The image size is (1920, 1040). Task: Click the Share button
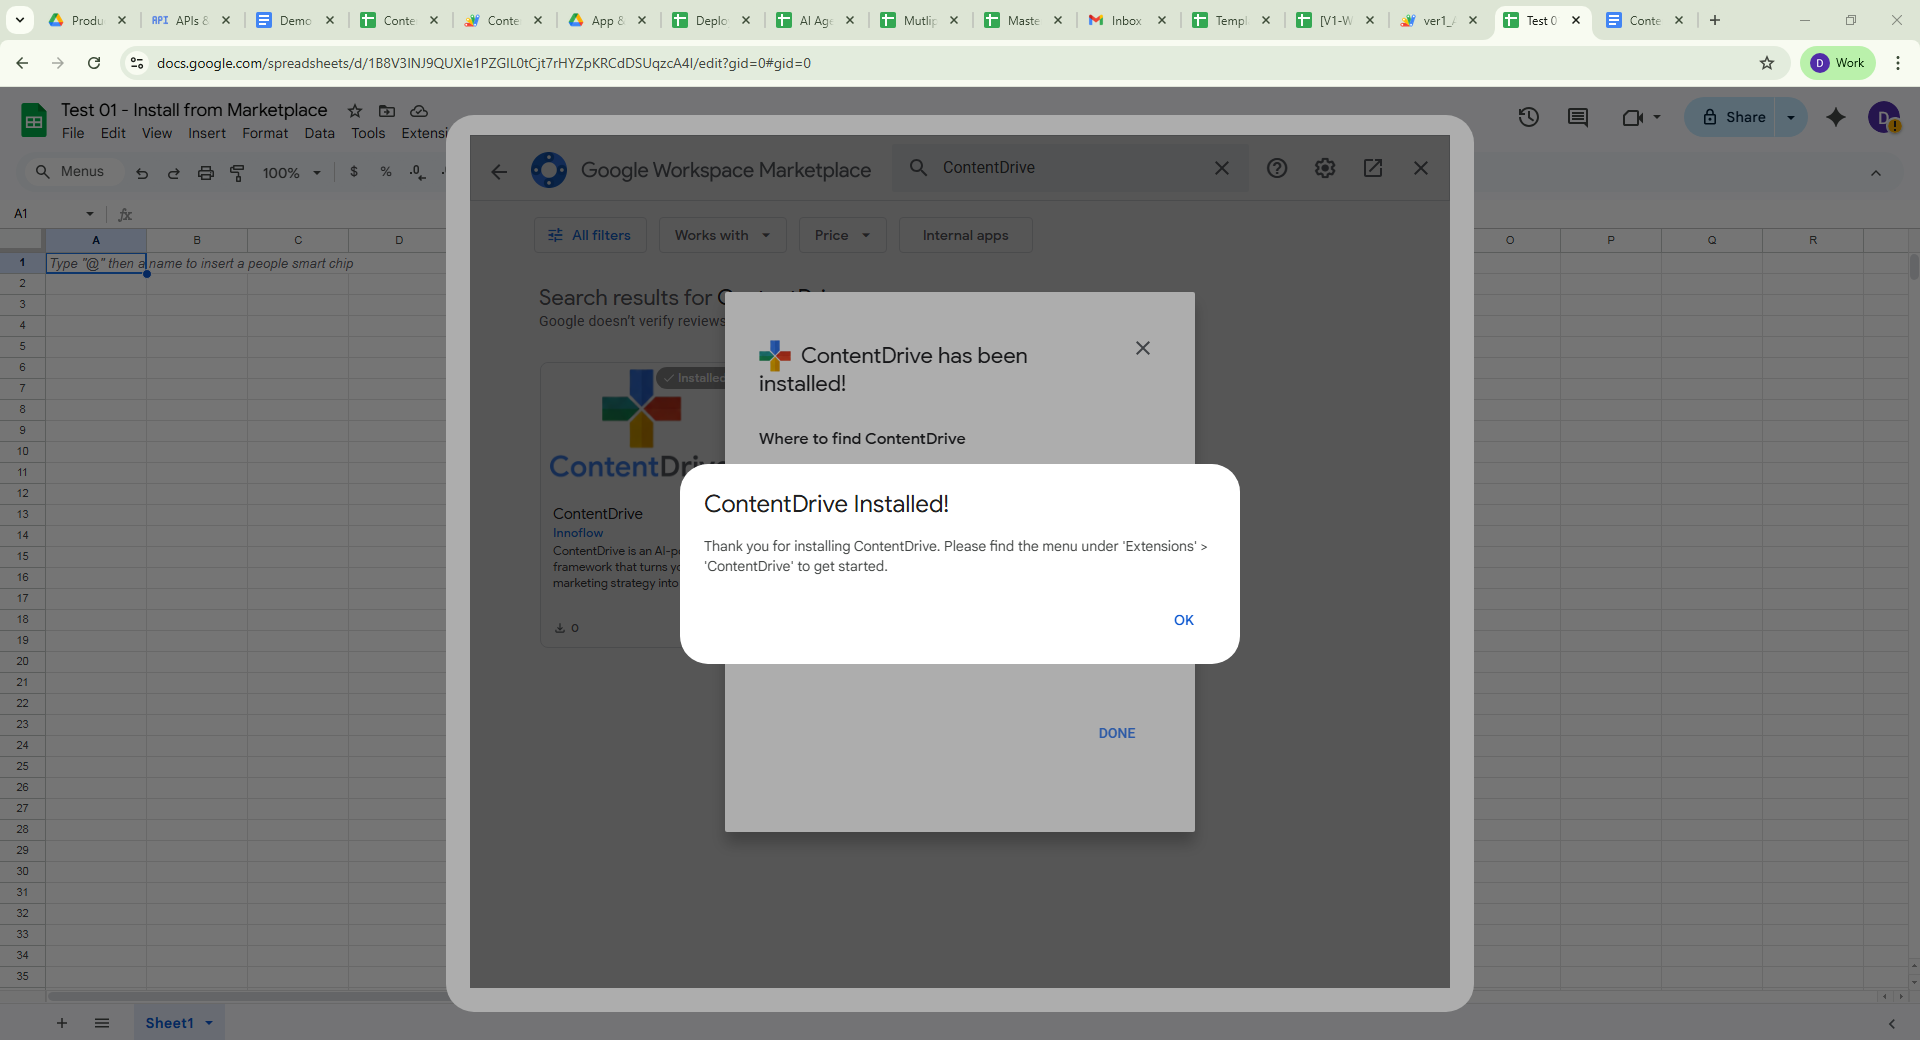[1734, 117]
